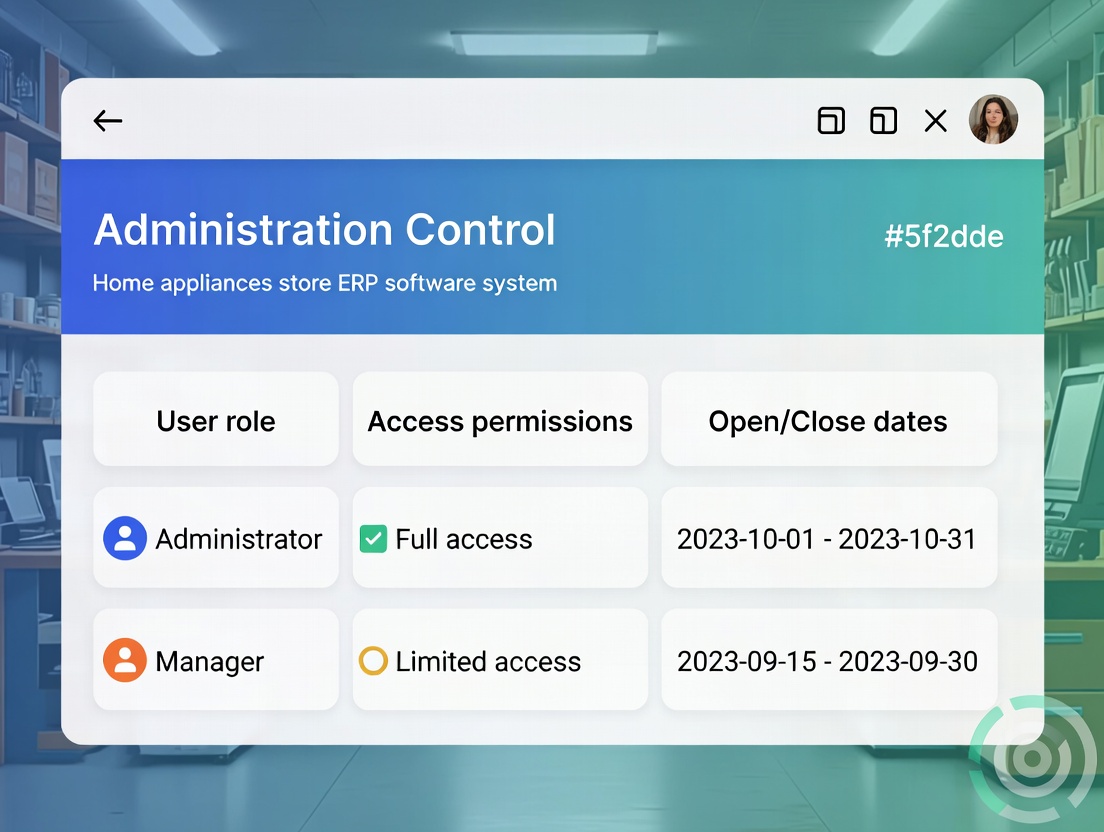The height and width of the screenshot is (832, 1104).
Task: Select the Limited access radio button
Action: click(373, 661)
